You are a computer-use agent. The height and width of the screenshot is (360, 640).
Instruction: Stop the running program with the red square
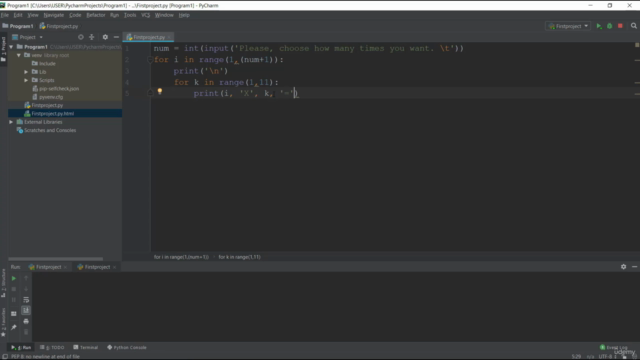coord(620,26)
